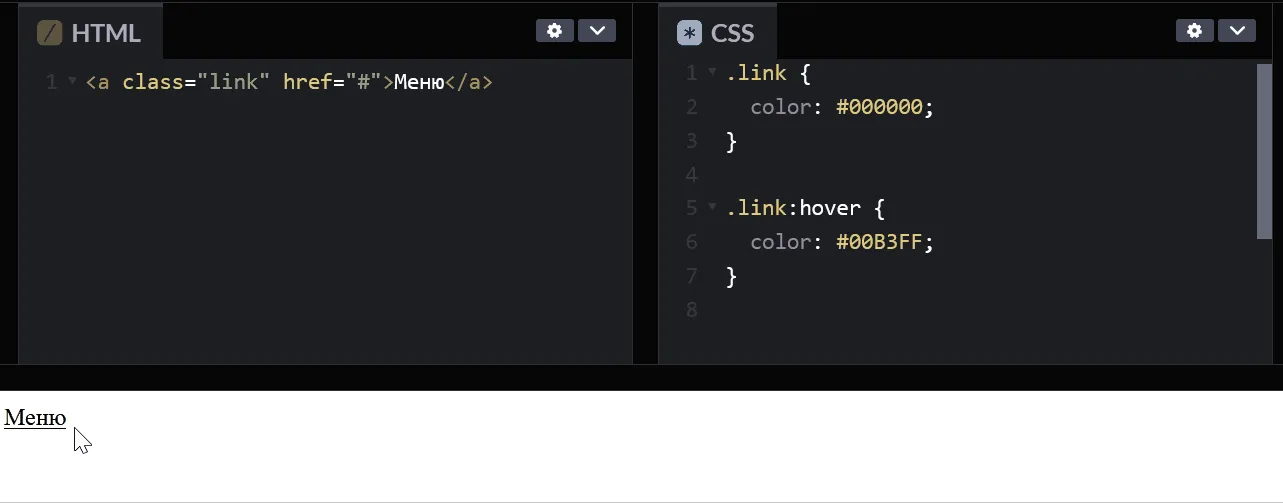Click the CSS editor vertical scrollbar
This screenshot has width=1283, height=503.
tap(1264, 151)
